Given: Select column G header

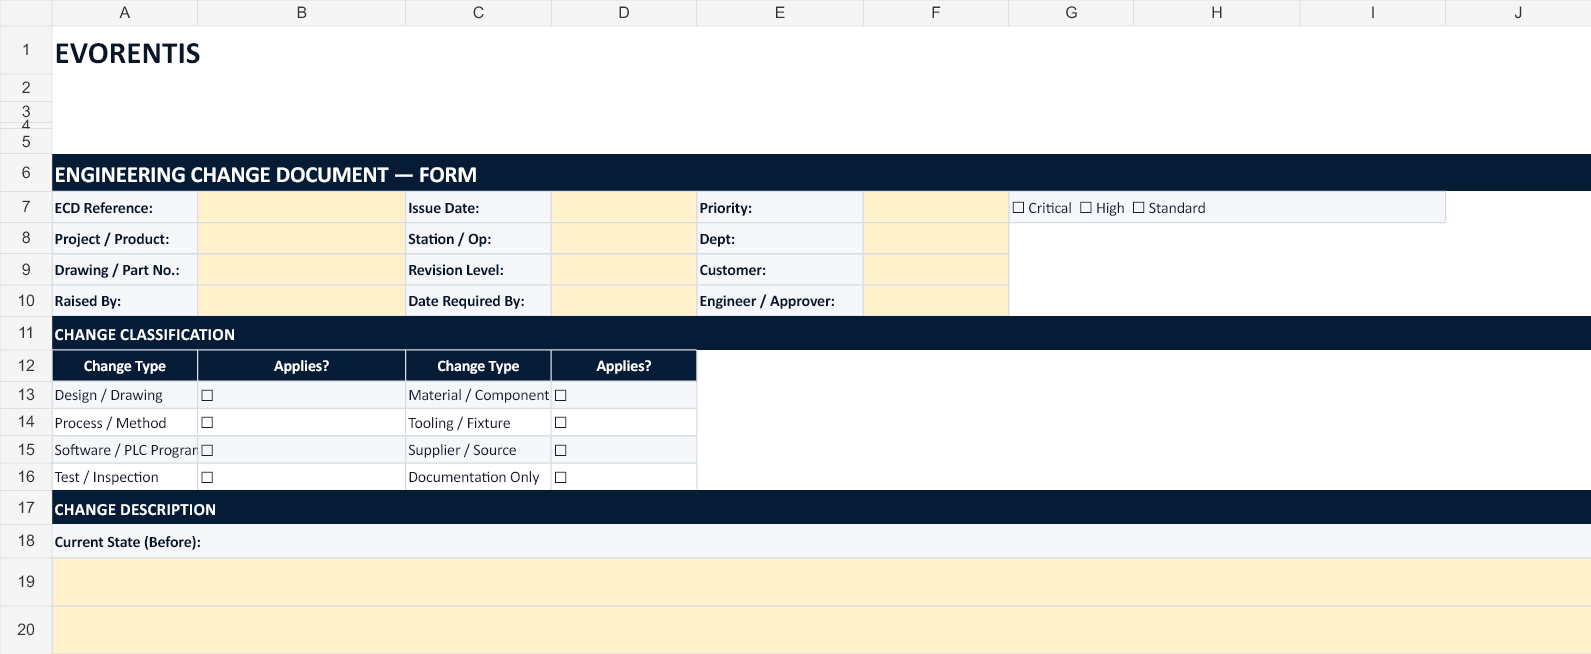Looking at the screenshot, I should click(x=1071, y=13).
